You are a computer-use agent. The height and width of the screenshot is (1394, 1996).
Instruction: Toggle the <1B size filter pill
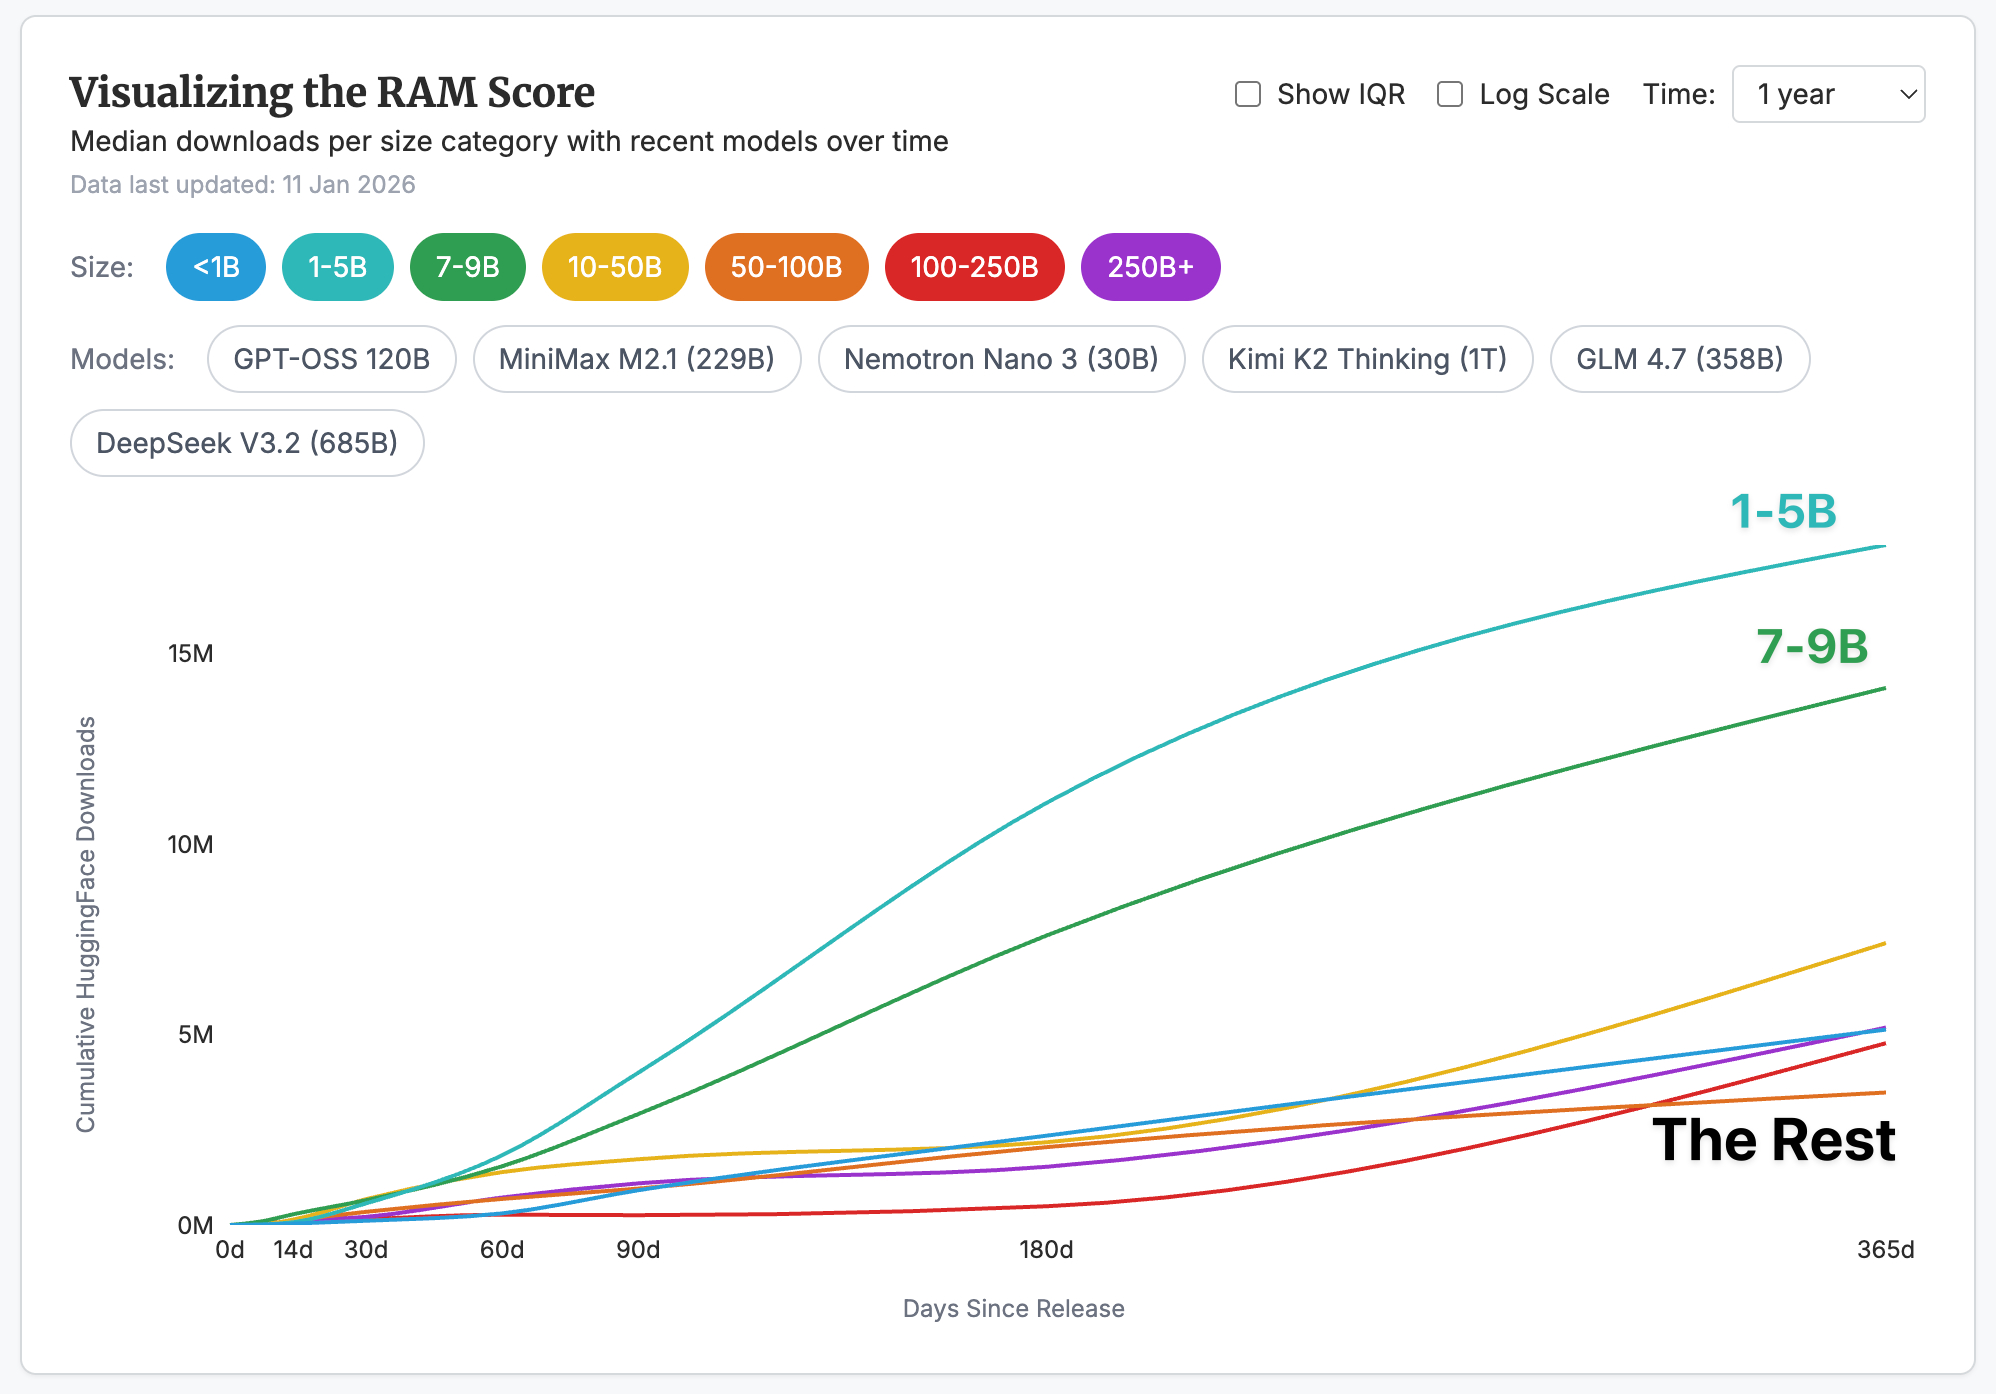pyautogui.click(x=216, y=267)
